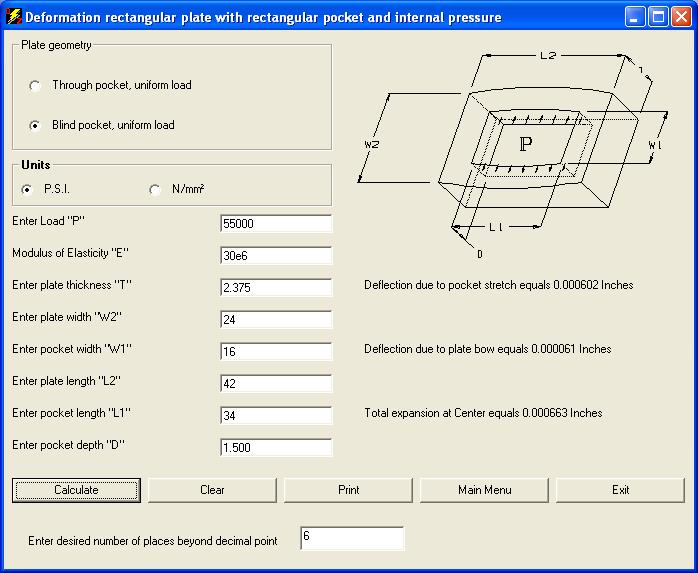Click the Plate geometry group heading
Viewport: 698px width, 573px height.
(56, 45)
